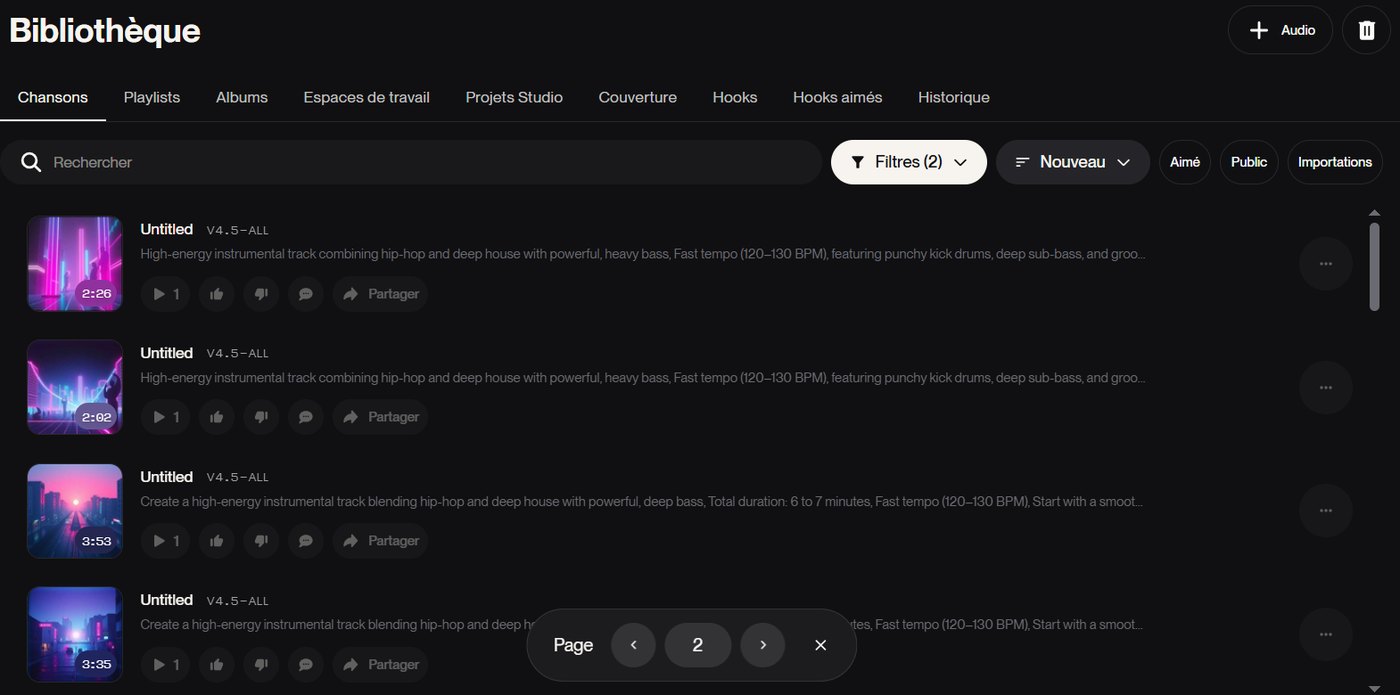The image size is (1400, 695).
Task: Close the Page navigation bar
Action: (821, 645)
